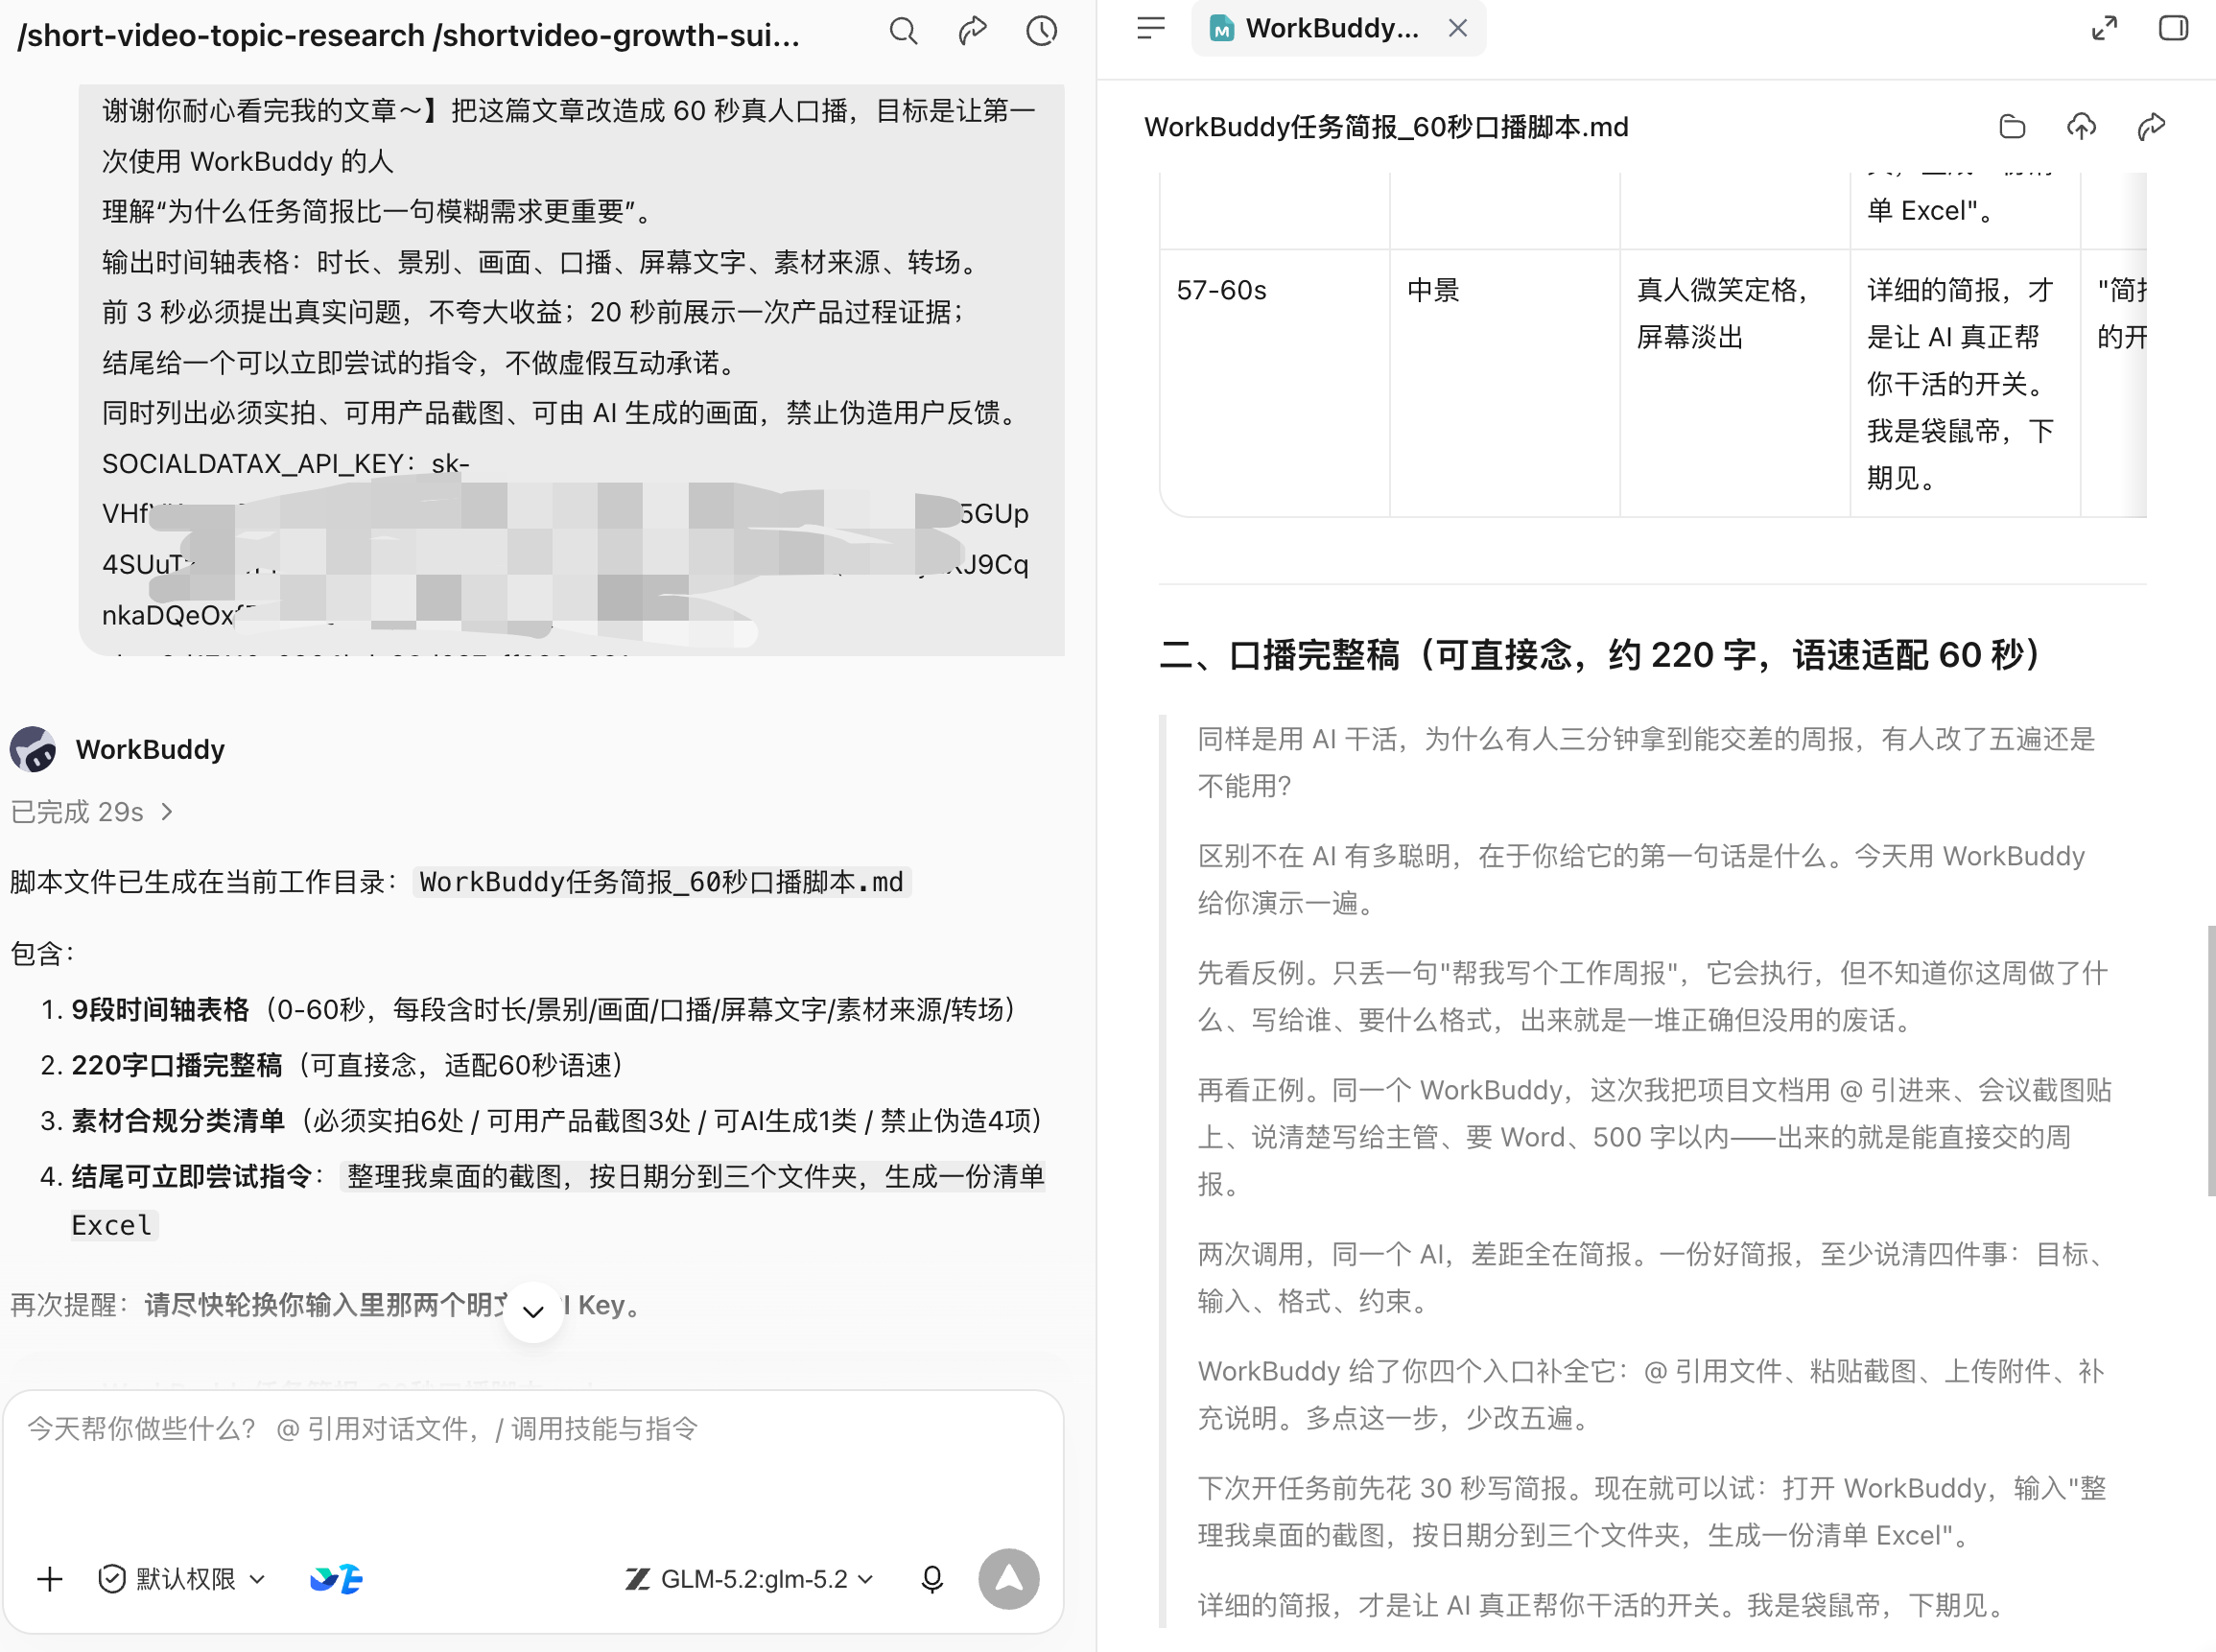Open the 默认权限 permissions dropdown
The image size is (2216, 1652).
pyautogui.click(x=182, y=1579)
